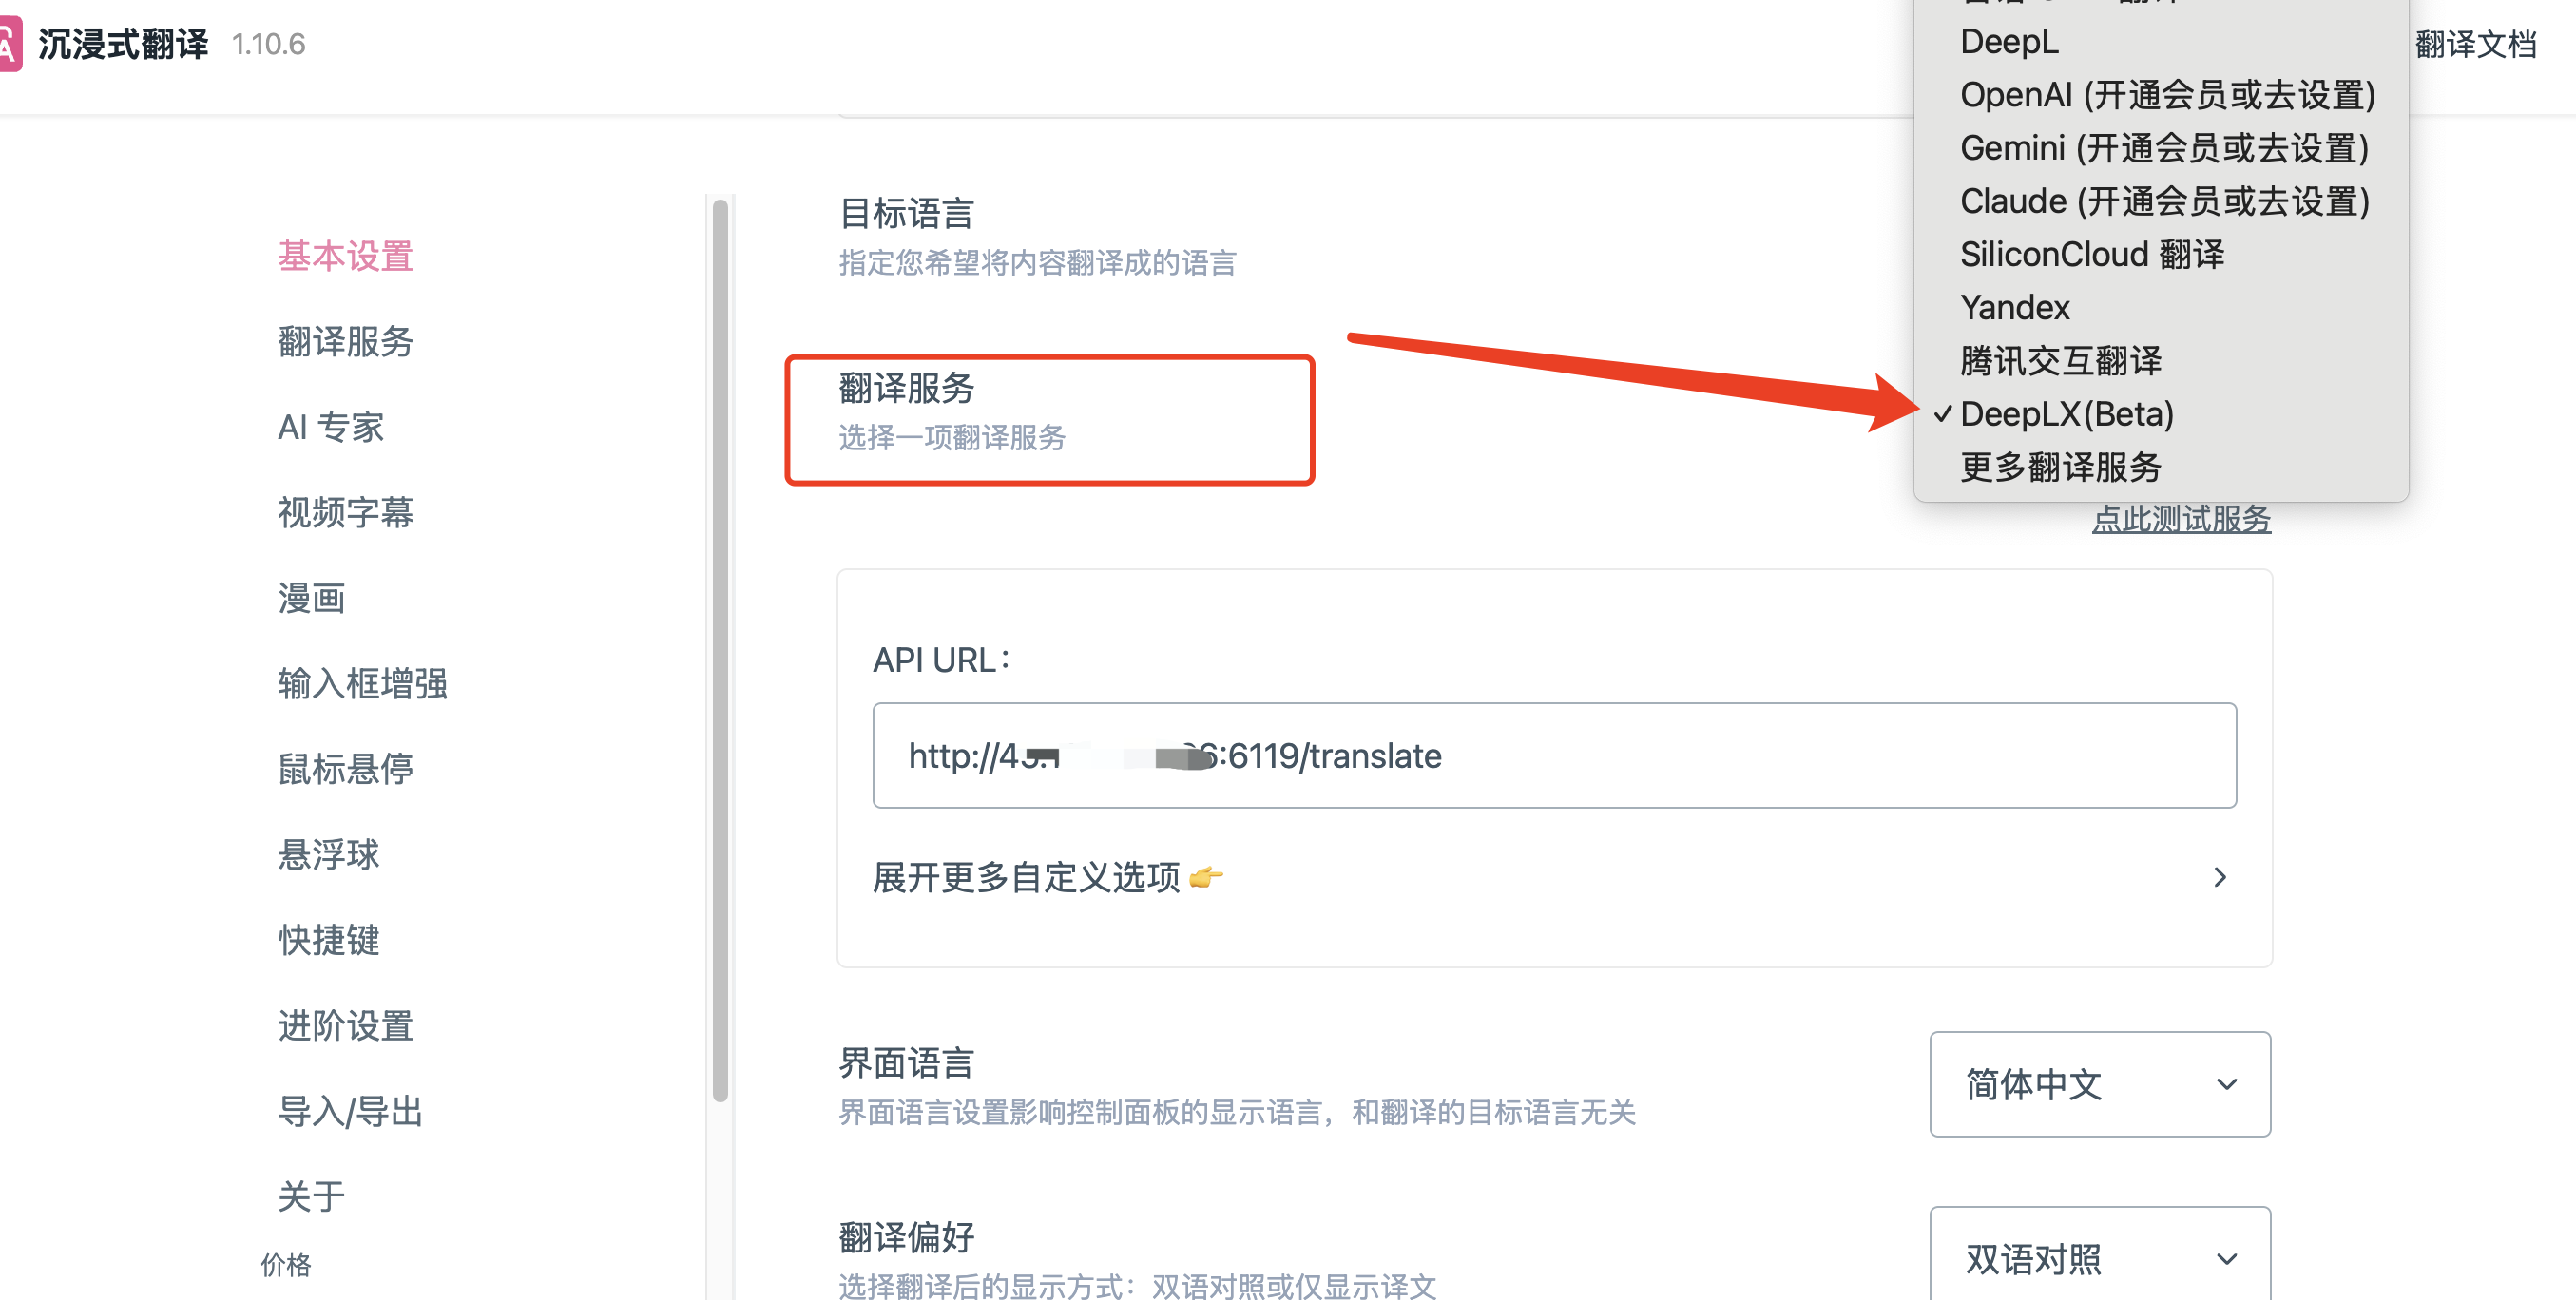
Task: Expand the custom options chevron arrow
Action: pyautogui.click(x=2220, y=877)
